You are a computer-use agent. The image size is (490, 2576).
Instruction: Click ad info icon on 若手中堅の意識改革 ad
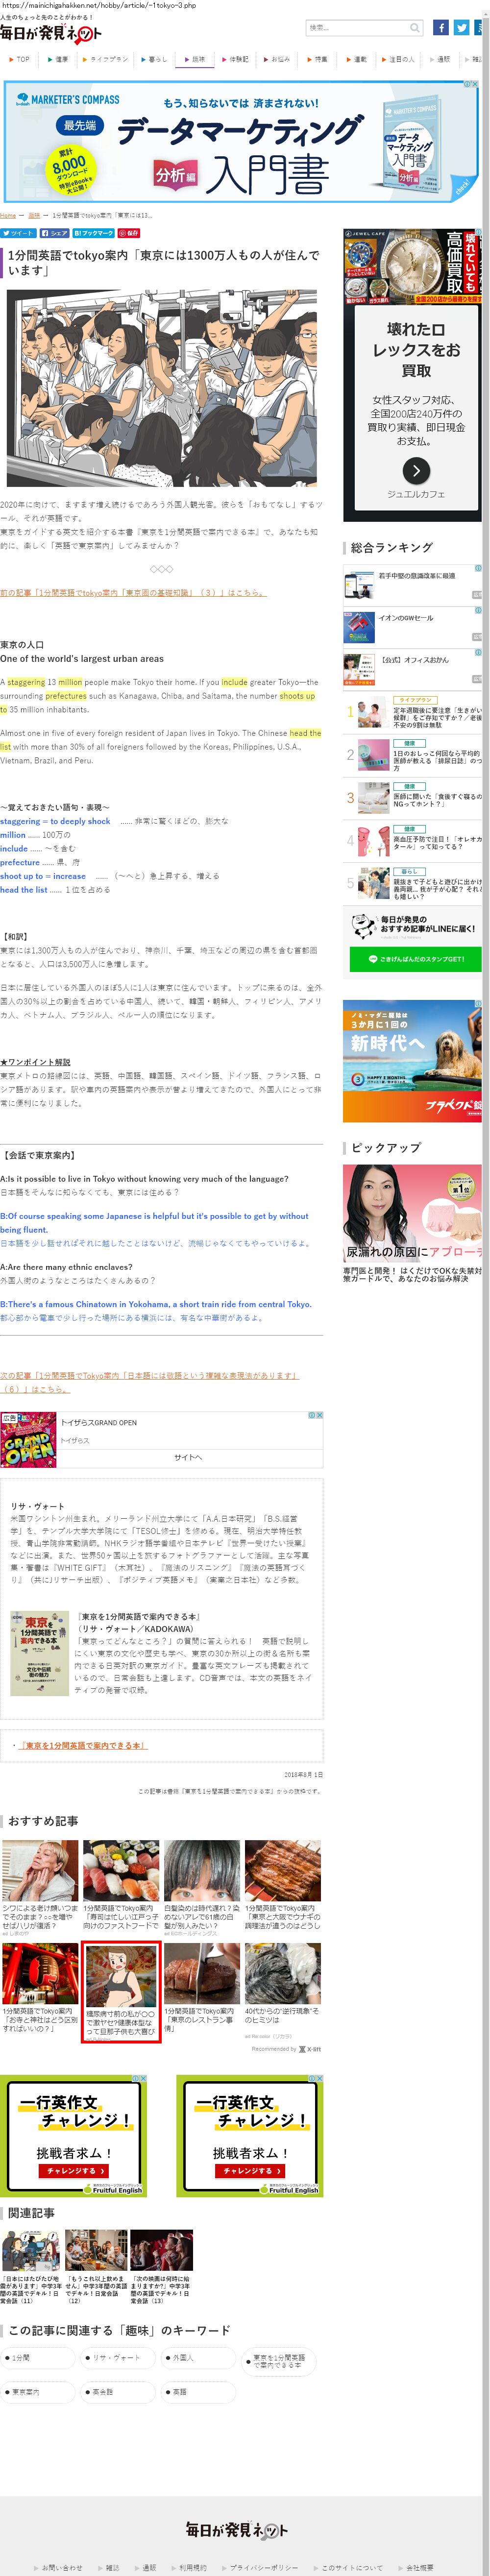click(478, 568)
